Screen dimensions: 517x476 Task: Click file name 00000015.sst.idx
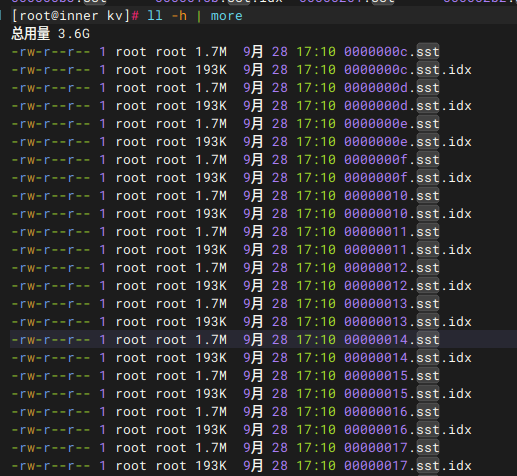point(408,394)
